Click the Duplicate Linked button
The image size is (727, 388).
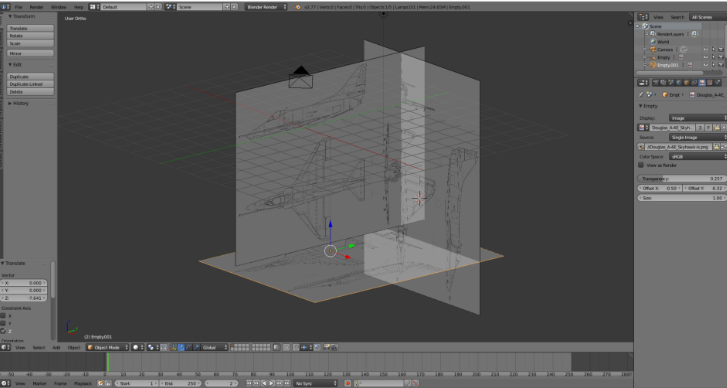click(x=31, y=84)
